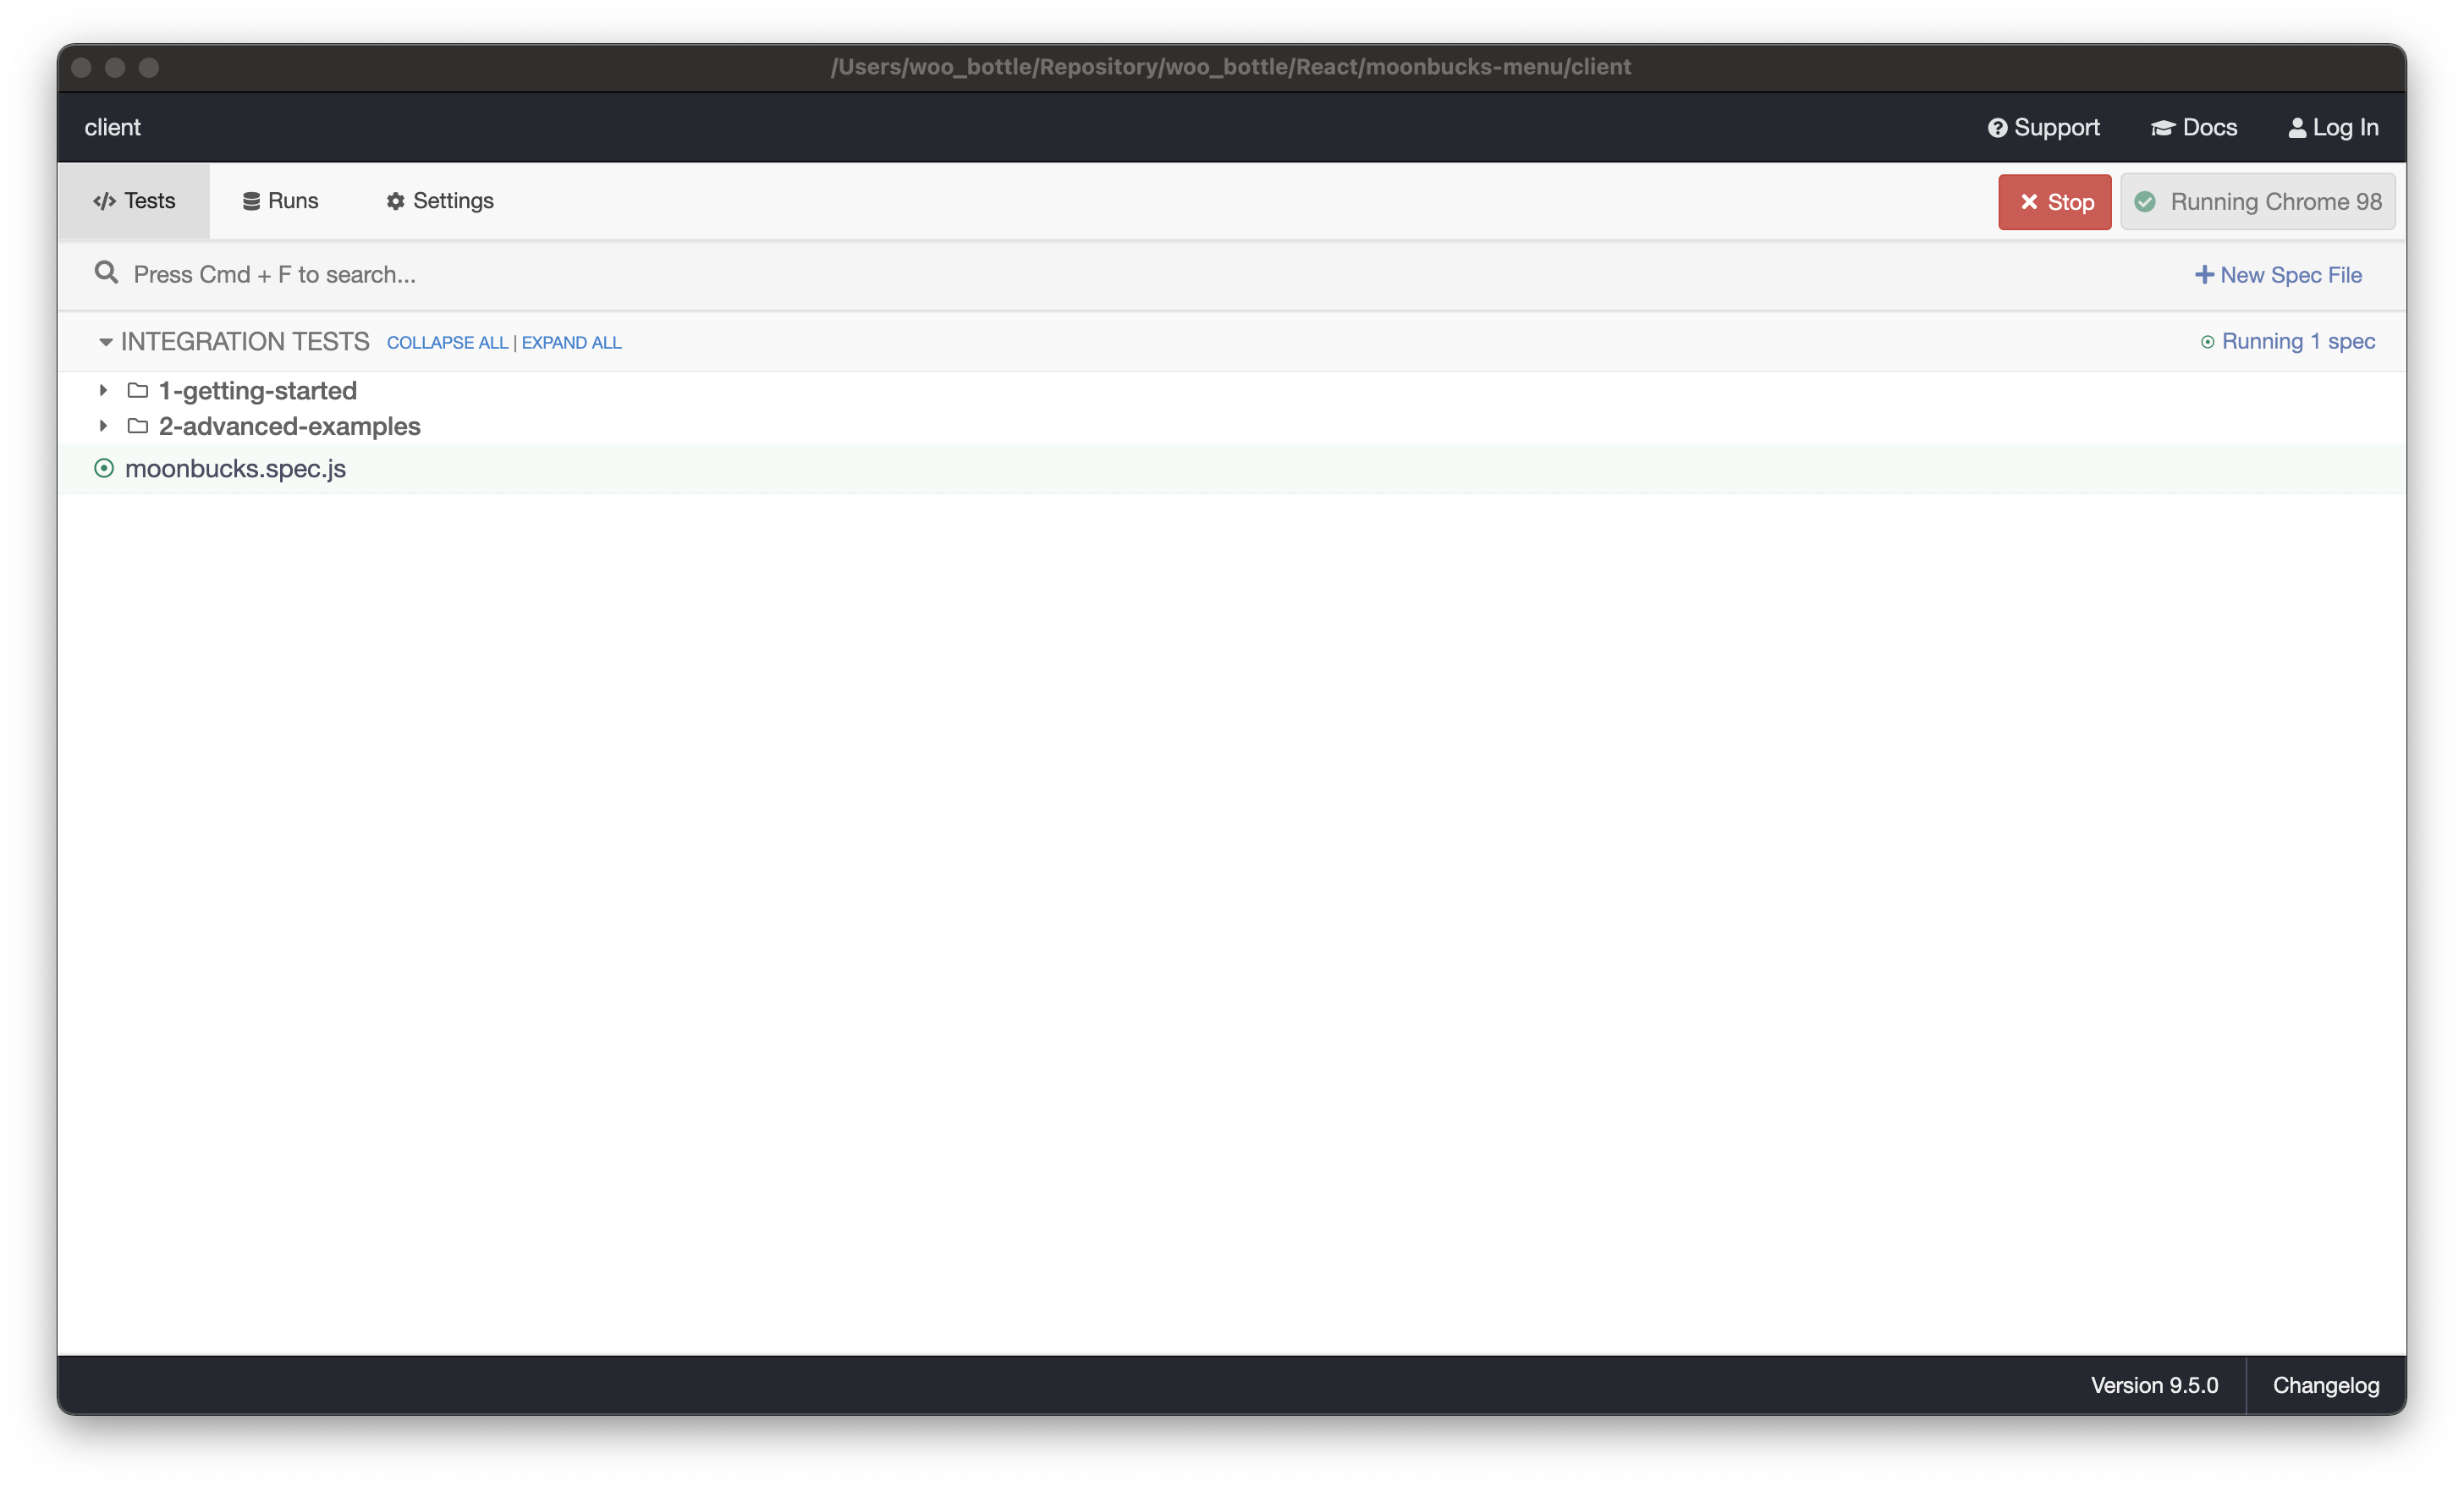Viewport: 2464px width, 1486px height.
Task: Click the Docs graduation cap icon
Action: point(2162,128)
